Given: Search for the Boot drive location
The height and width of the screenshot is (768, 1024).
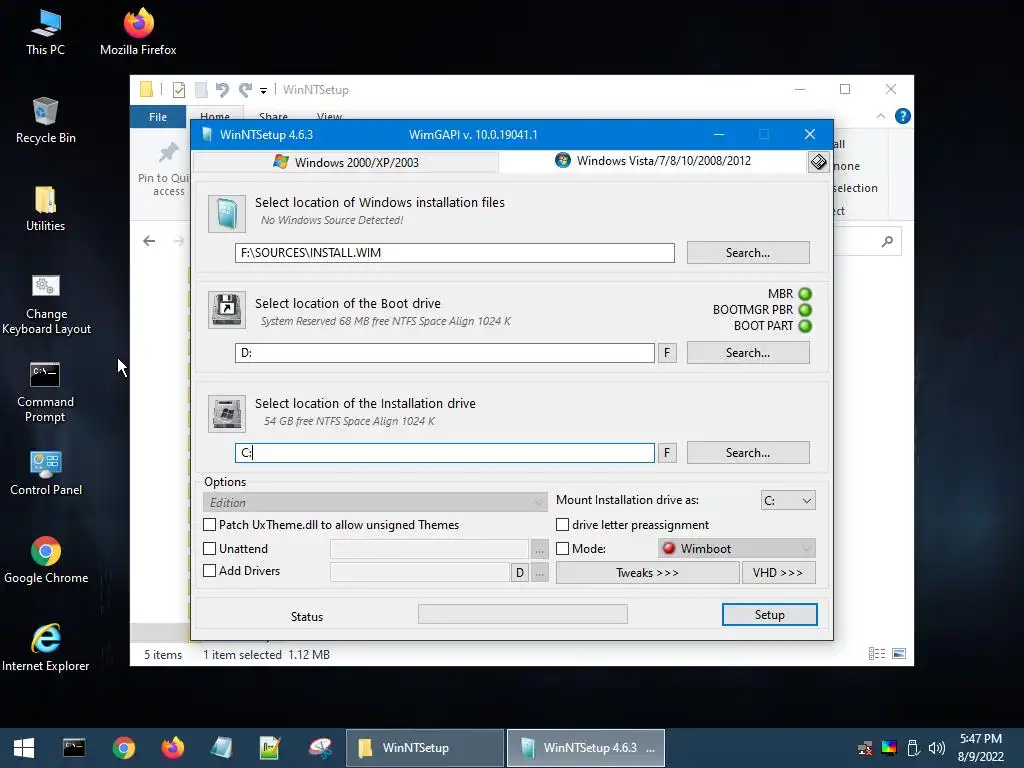Looking at the screenshot, I should 748,353.
